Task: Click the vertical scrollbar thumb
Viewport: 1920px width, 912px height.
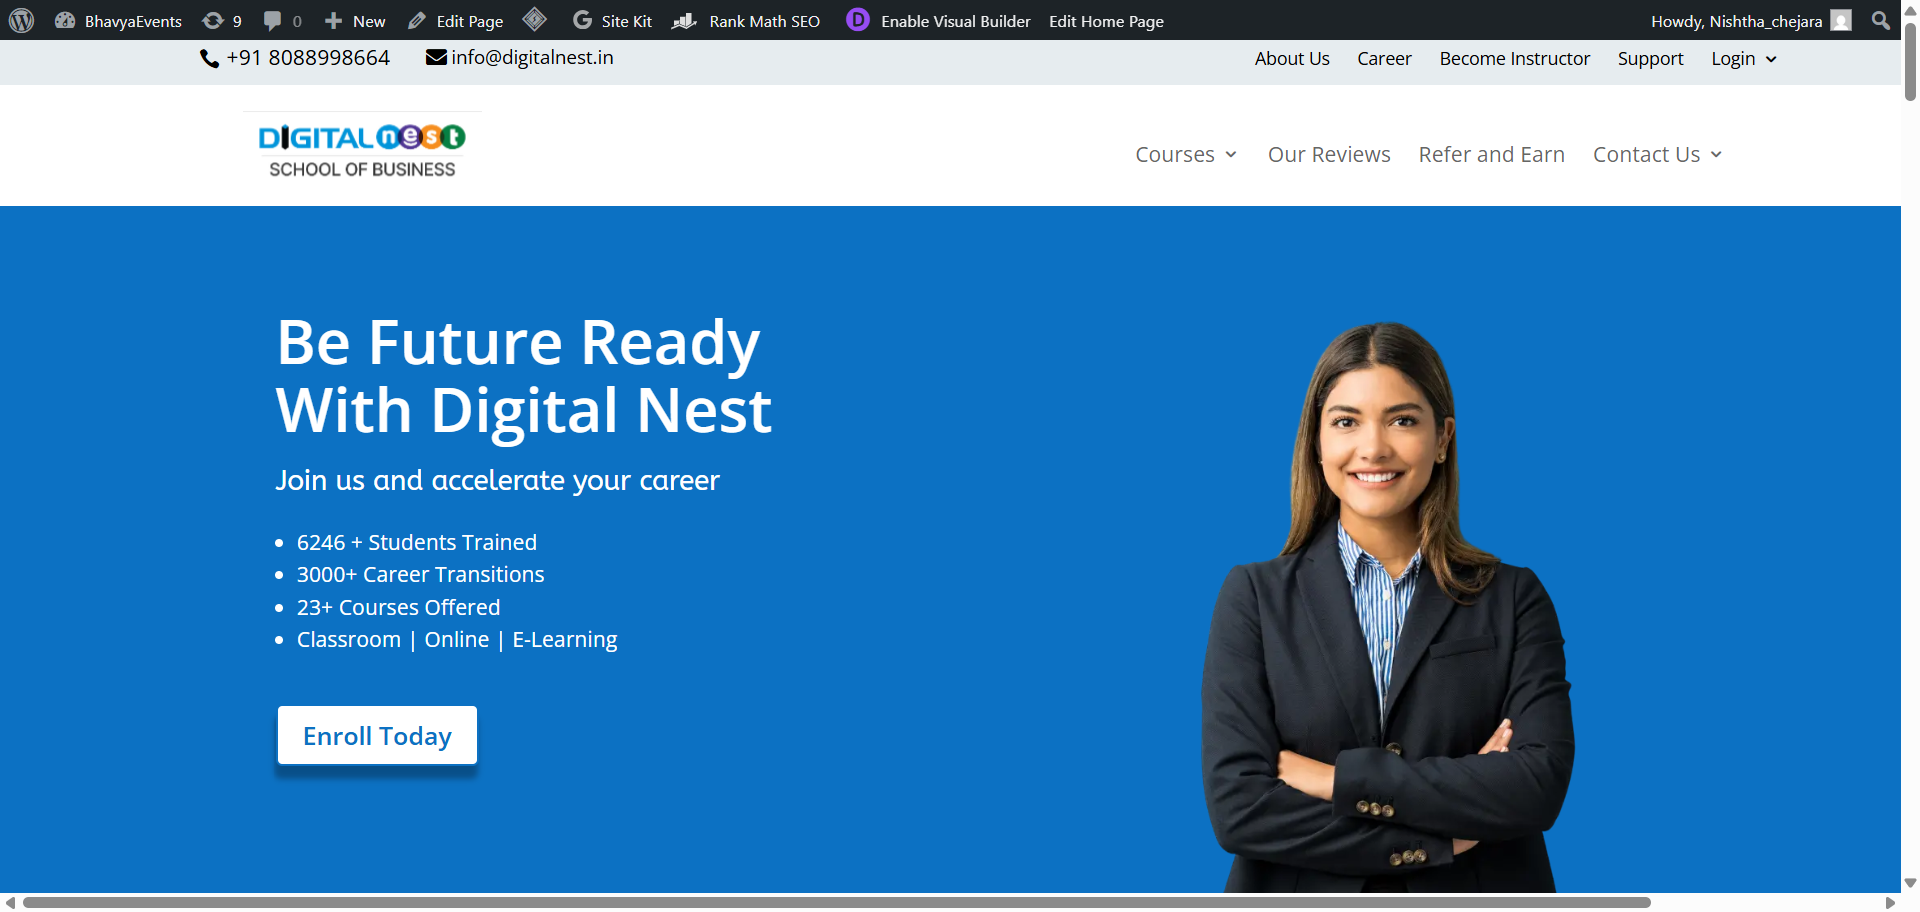Action: (x=1910, y=62)
